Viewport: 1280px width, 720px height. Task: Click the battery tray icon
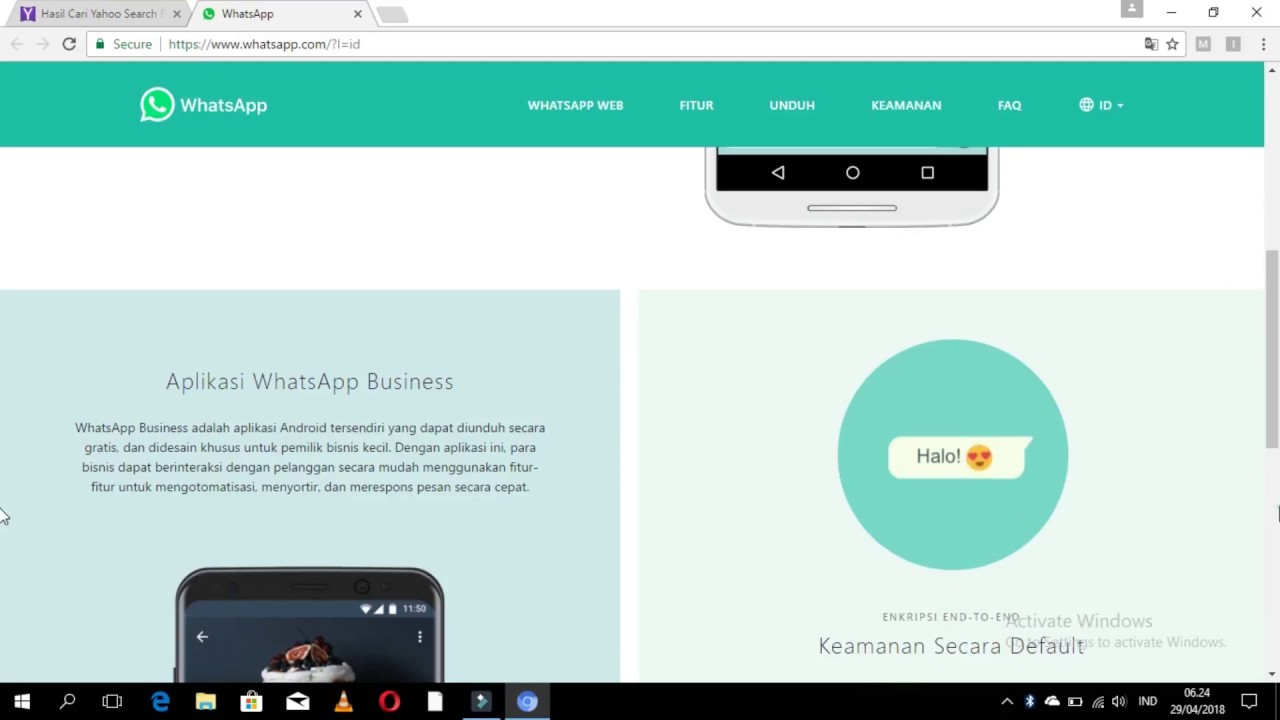(1075, 702)
